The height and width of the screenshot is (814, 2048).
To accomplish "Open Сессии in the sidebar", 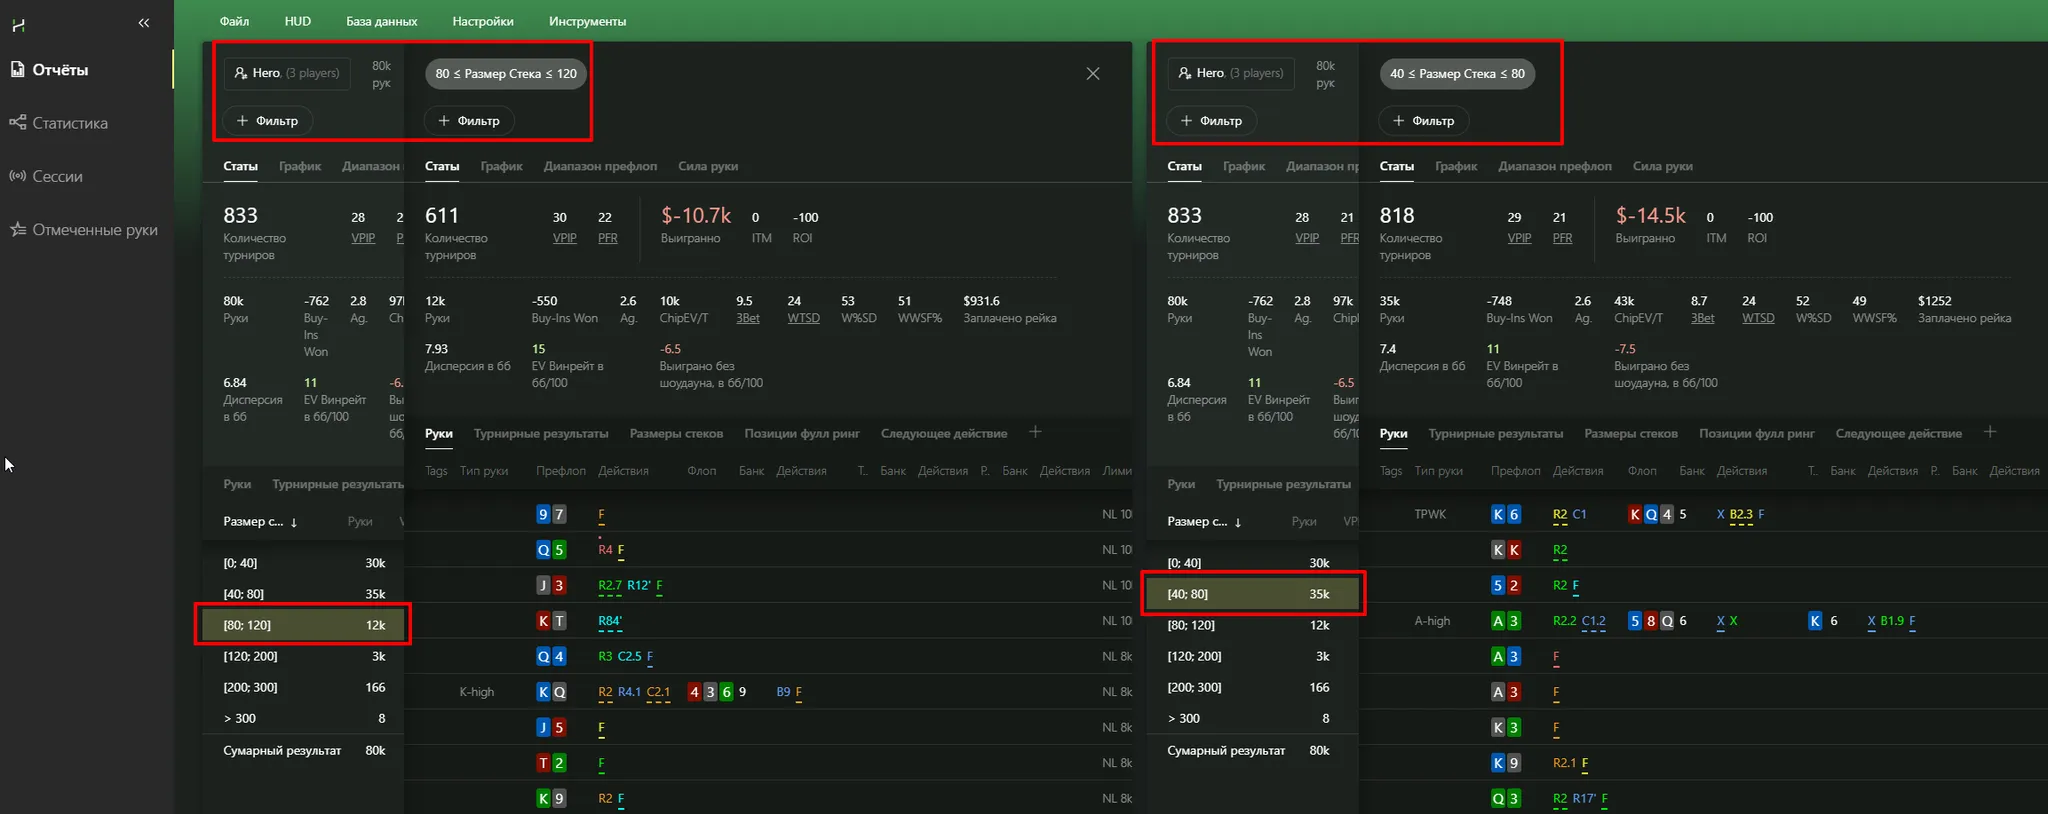I will [57, 176].
